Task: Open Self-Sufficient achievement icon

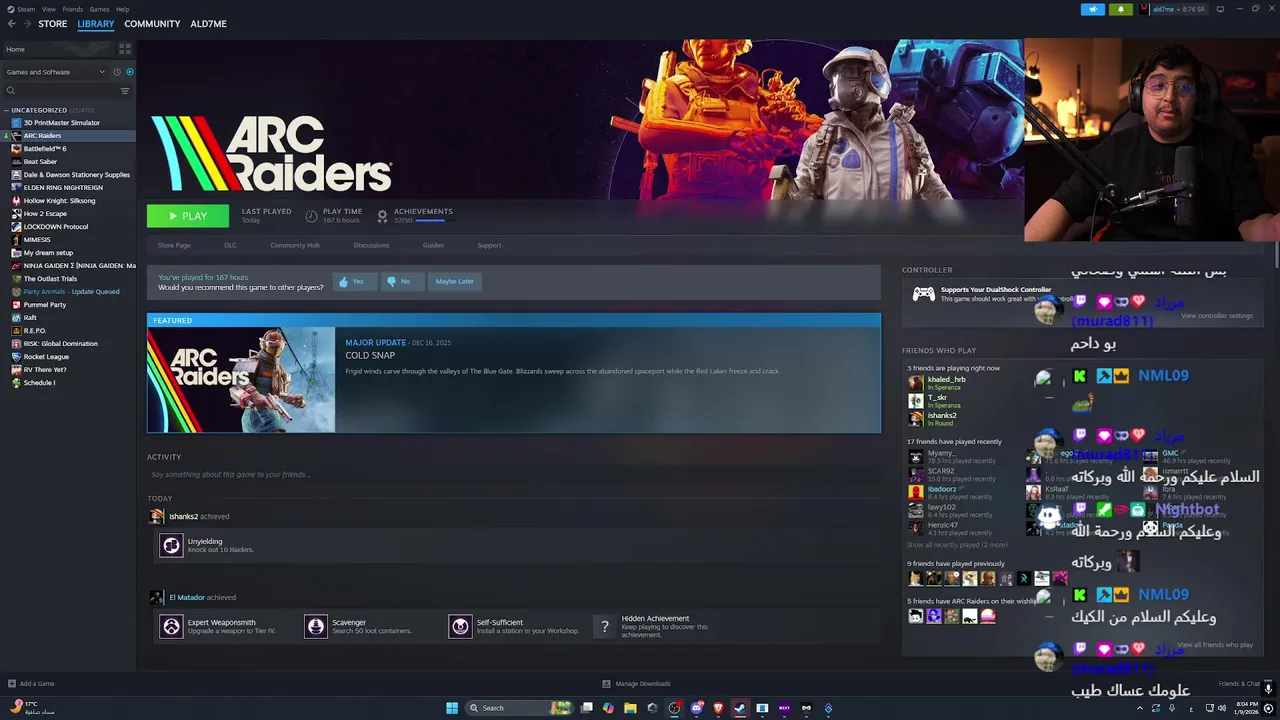Action: (460, 627)
